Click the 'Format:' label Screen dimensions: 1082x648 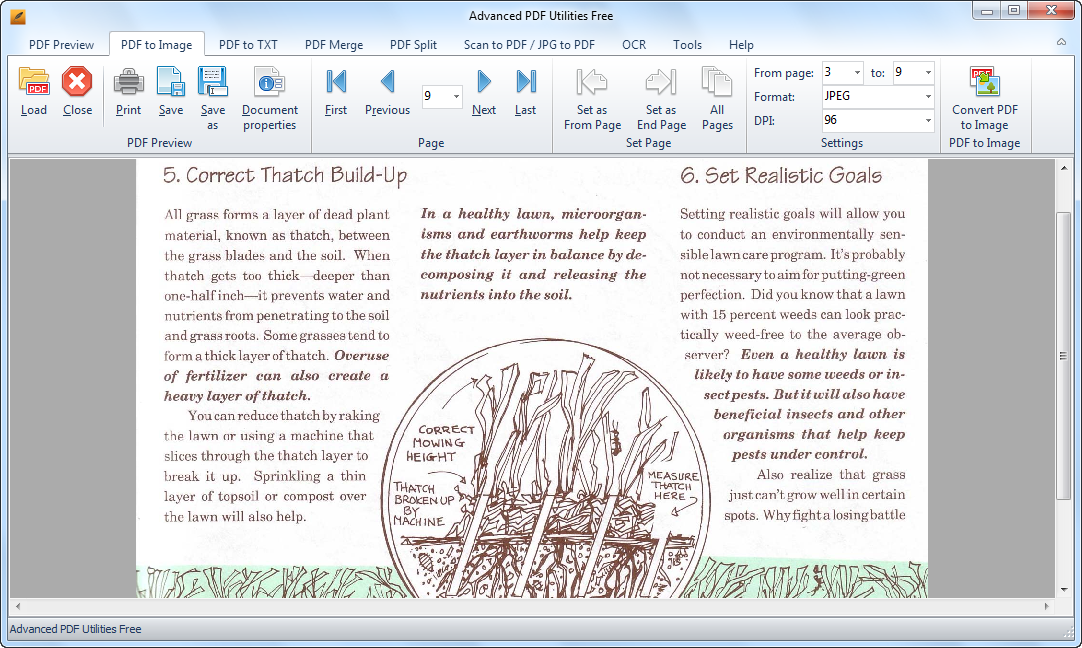[x=774, y=97]
